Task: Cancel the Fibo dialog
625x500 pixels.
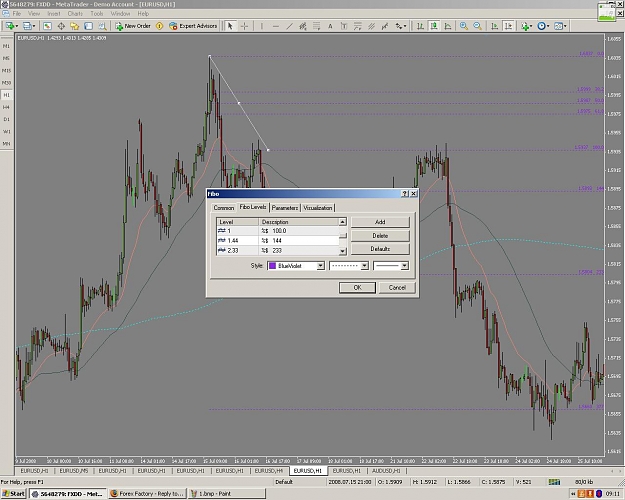Action: pyautogui.click(x=397, y=287)
